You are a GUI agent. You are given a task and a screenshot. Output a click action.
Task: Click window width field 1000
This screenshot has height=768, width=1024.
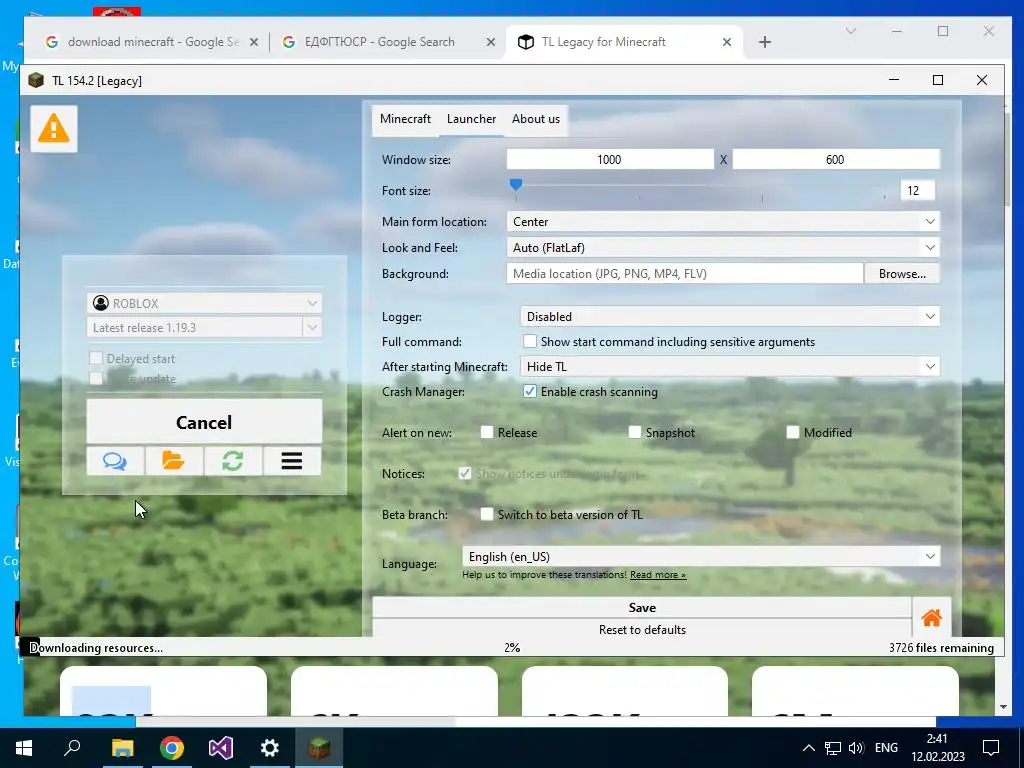(610, 159)
